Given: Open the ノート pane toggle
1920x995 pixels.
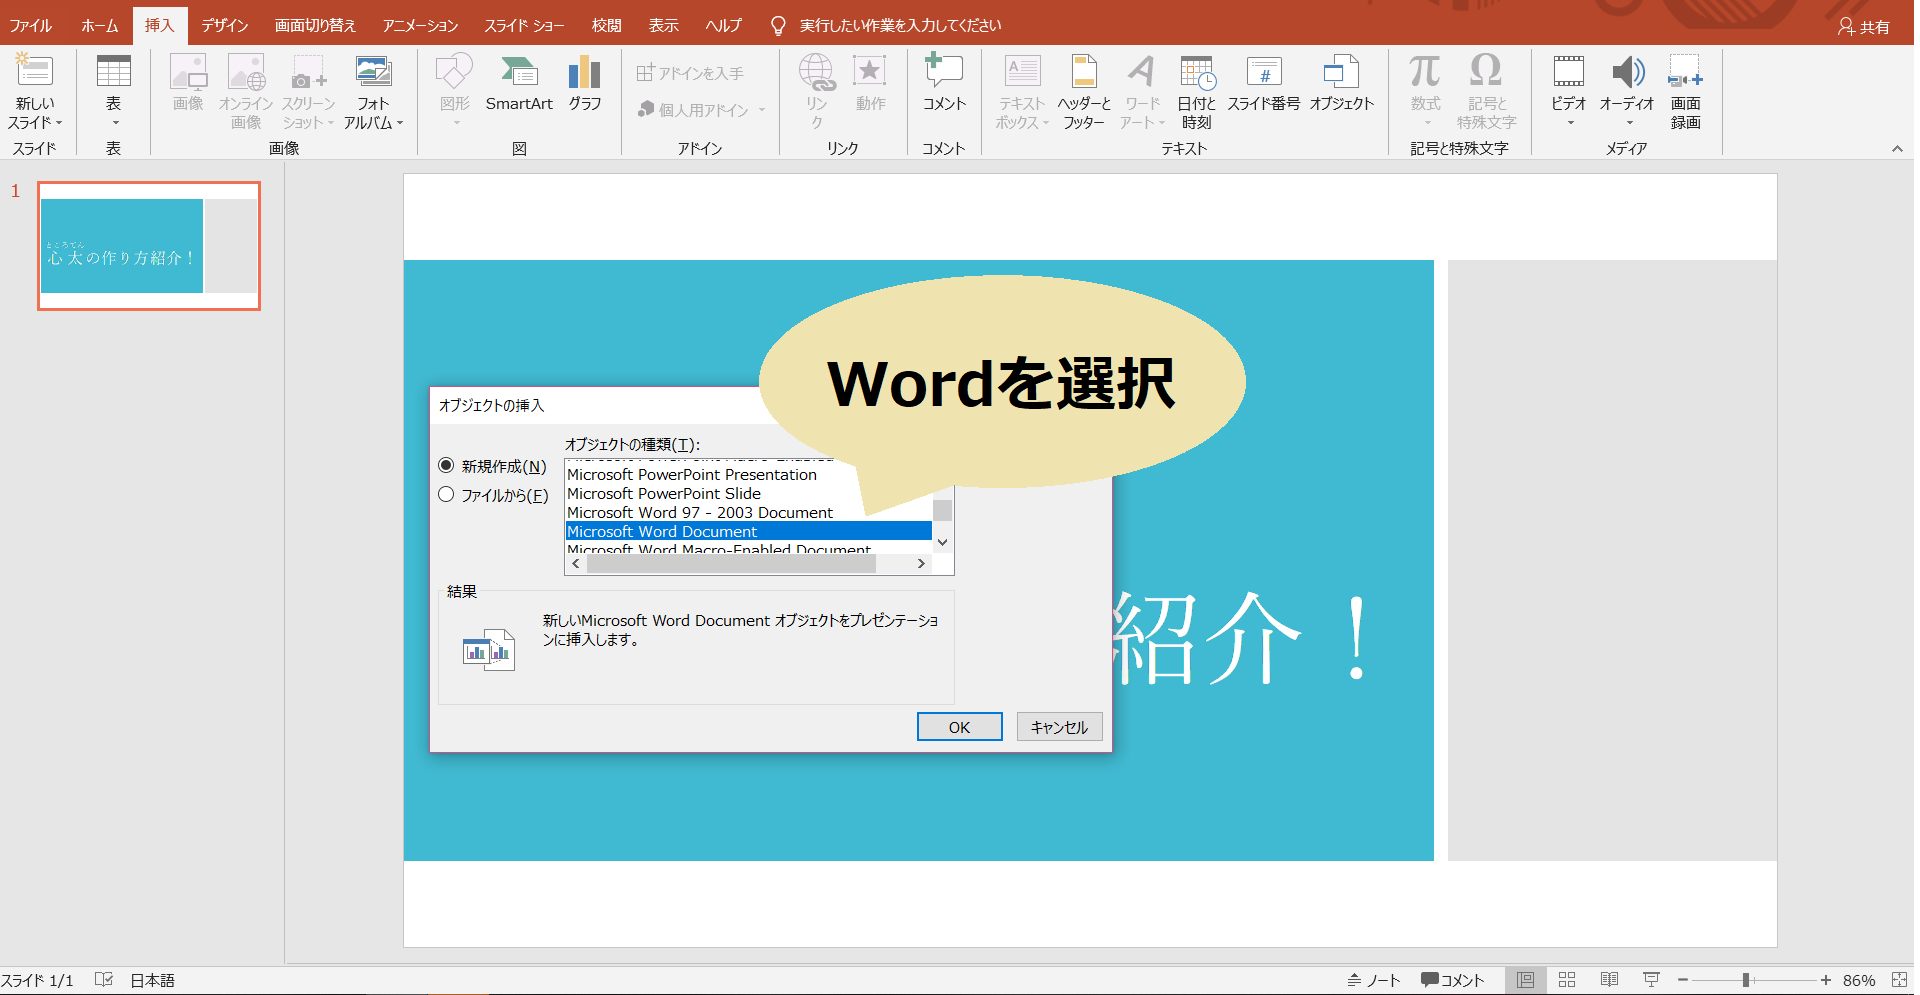Looking at the screenshot, I should [1374, 979].
